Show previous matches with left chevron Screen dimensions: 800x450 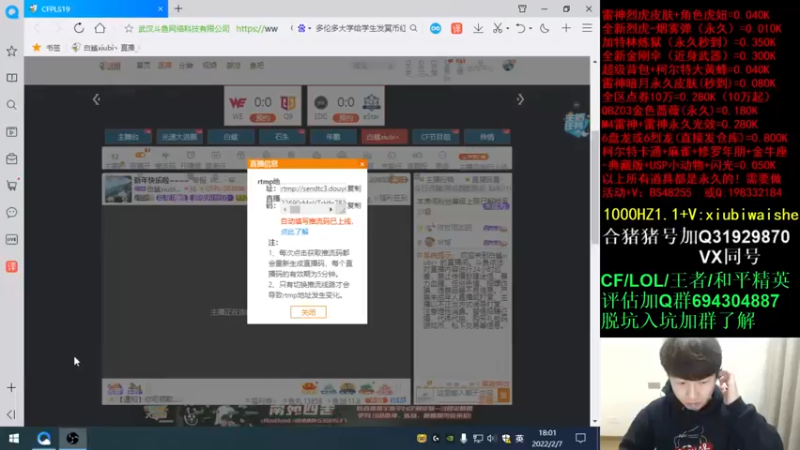(96, 99)
